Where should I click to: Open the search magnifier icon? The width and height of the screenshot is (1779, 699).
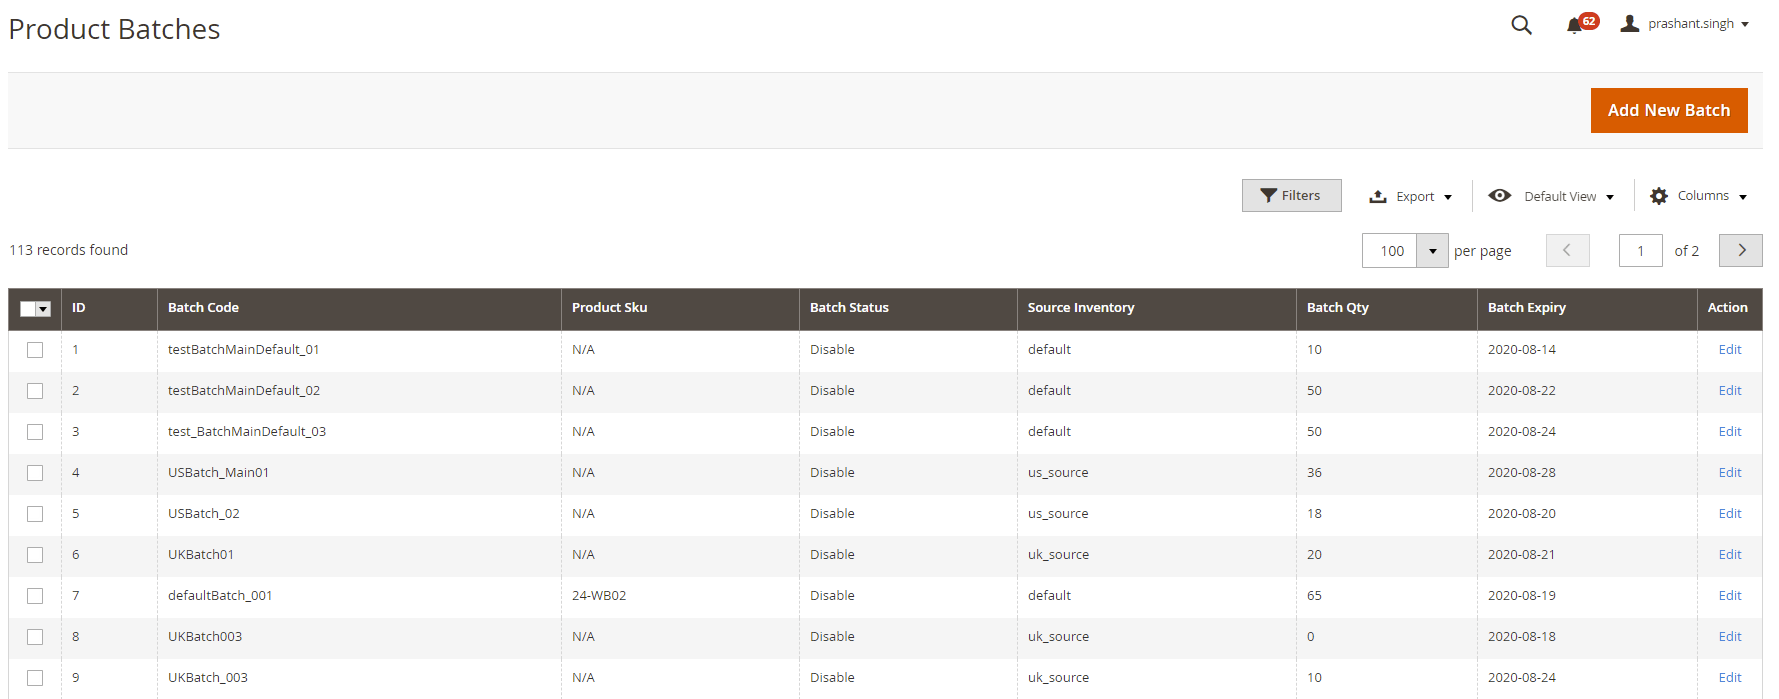[x=1521, y=25]
